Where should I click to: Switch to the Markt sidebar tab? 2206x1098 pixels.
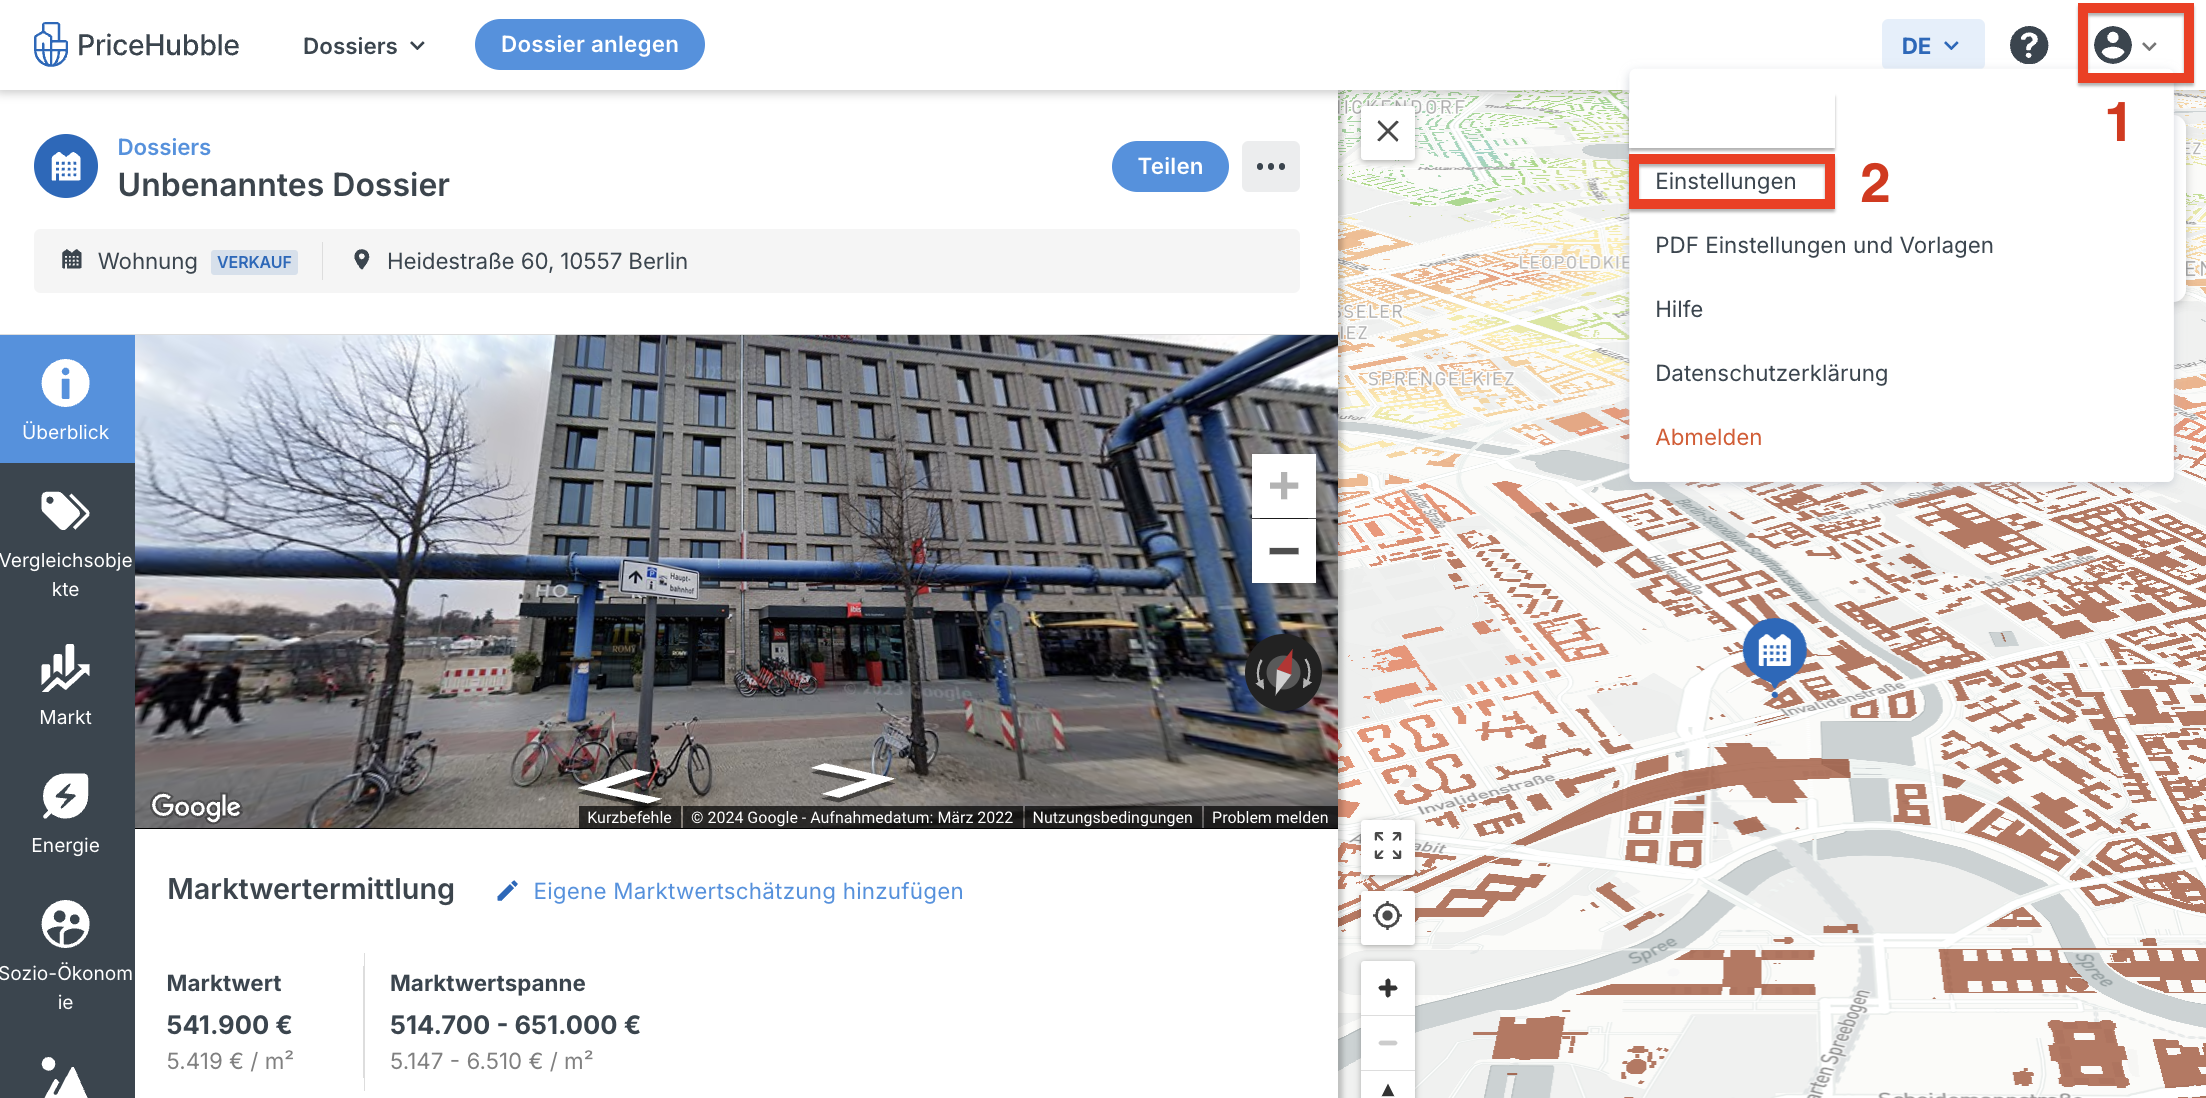click(x=66, y=685)
